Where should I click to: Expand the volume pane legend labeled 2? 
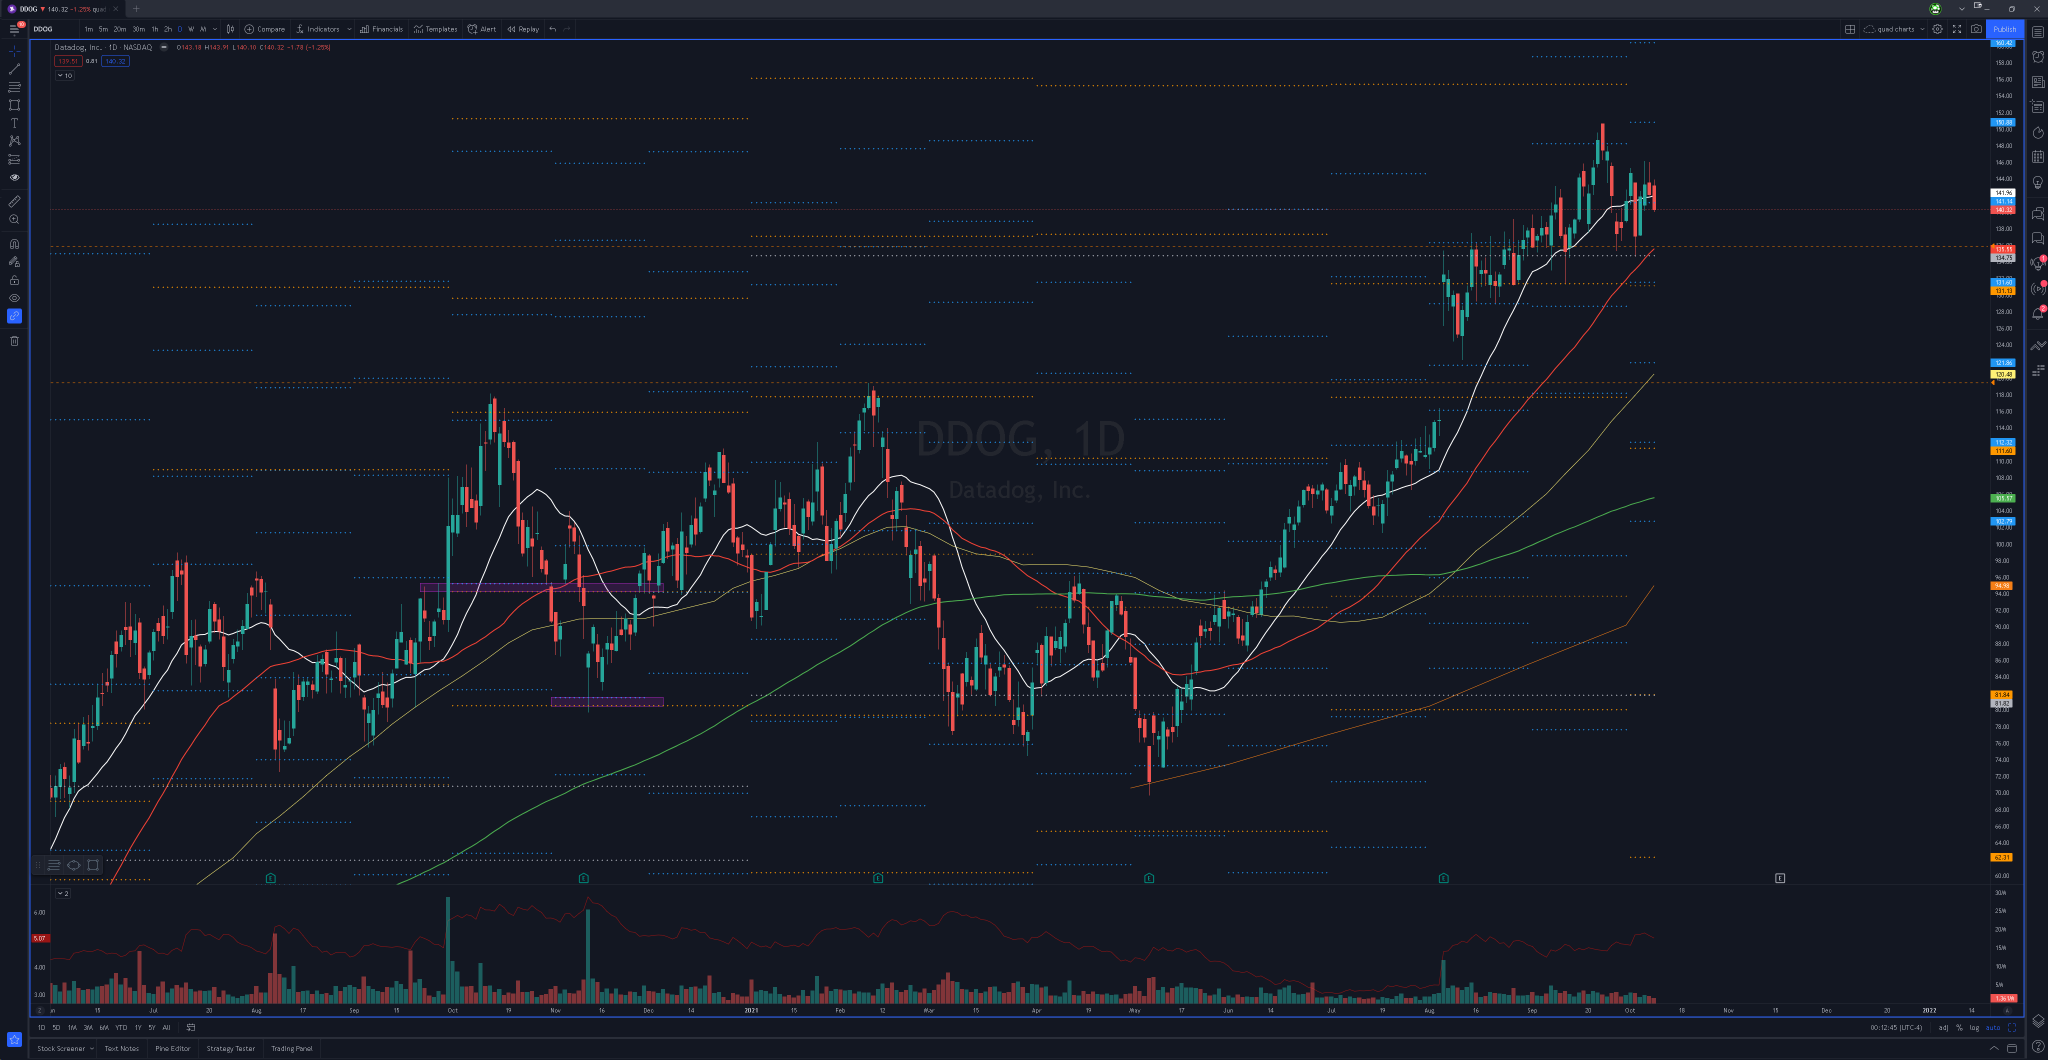(62, 893)
